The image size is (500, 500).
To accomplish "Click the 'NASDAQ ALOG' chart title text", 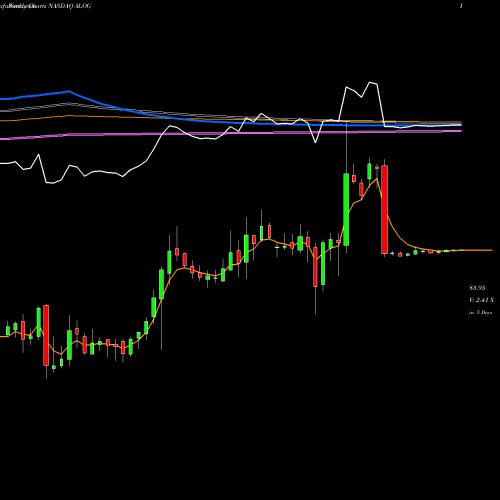I will (70, 6).
